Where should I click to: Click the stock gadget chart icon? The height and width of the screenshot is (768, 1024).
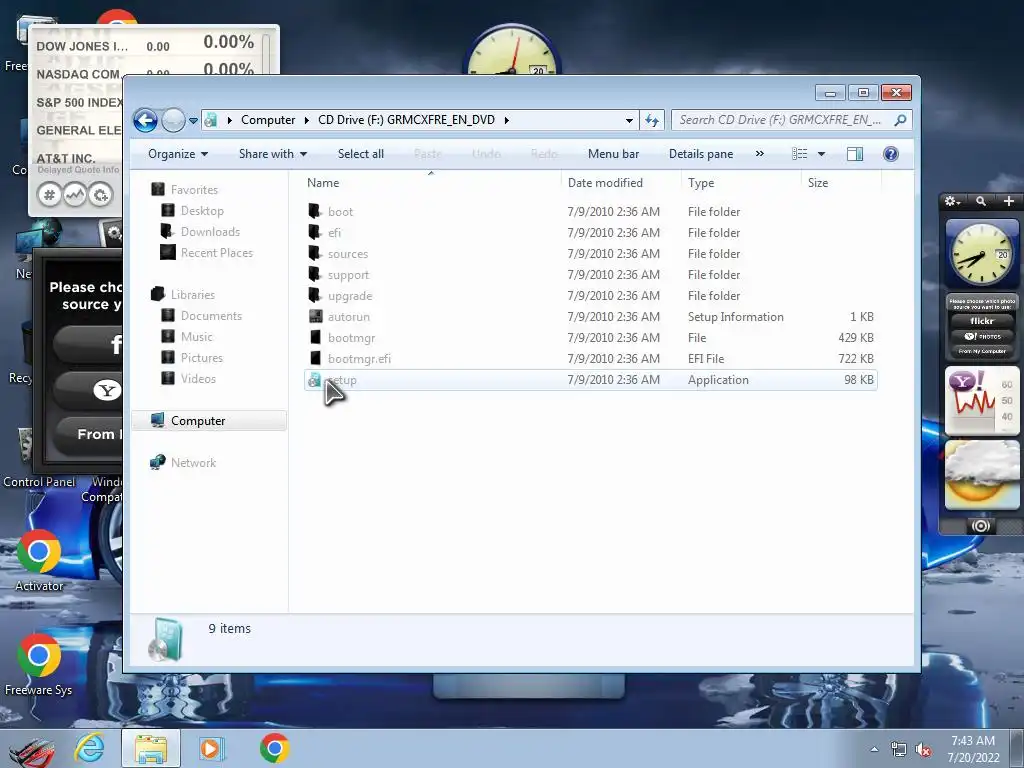point(74,195)
